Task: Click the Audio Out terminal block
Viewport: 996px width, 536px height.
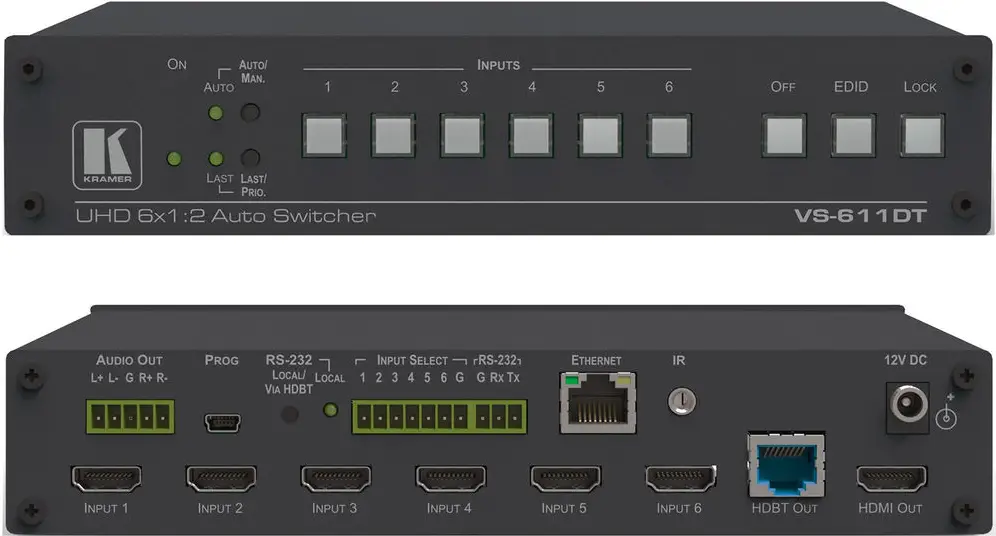Action: [x=130, y=417]
